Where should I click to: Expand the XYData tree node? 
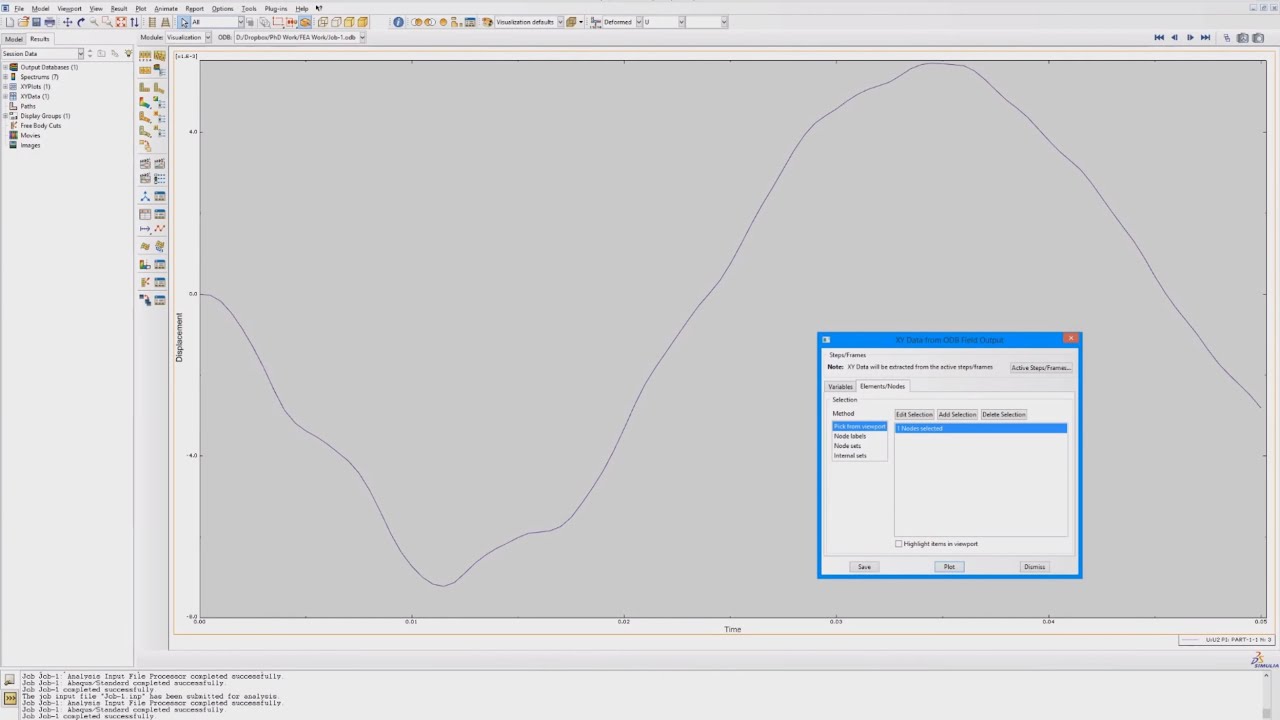point(5,97)
